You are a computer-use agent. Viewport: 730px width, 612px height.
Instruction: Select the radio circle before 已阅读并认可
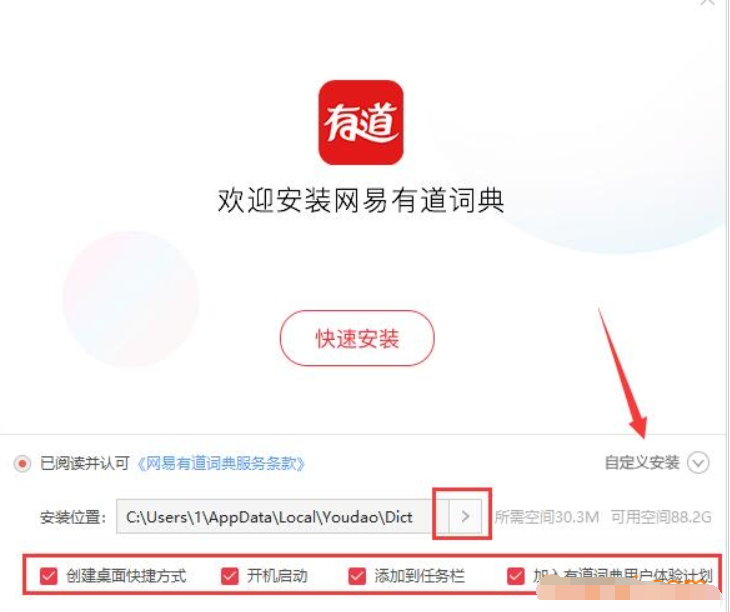point(22,464)
